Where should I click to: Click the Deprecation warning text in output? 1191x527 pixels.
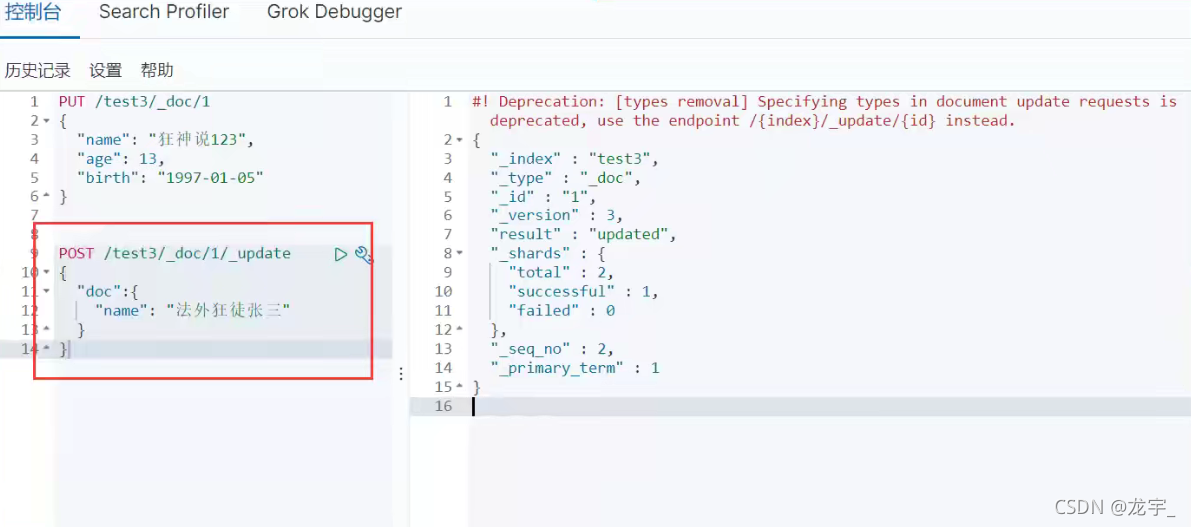point(824,111)
